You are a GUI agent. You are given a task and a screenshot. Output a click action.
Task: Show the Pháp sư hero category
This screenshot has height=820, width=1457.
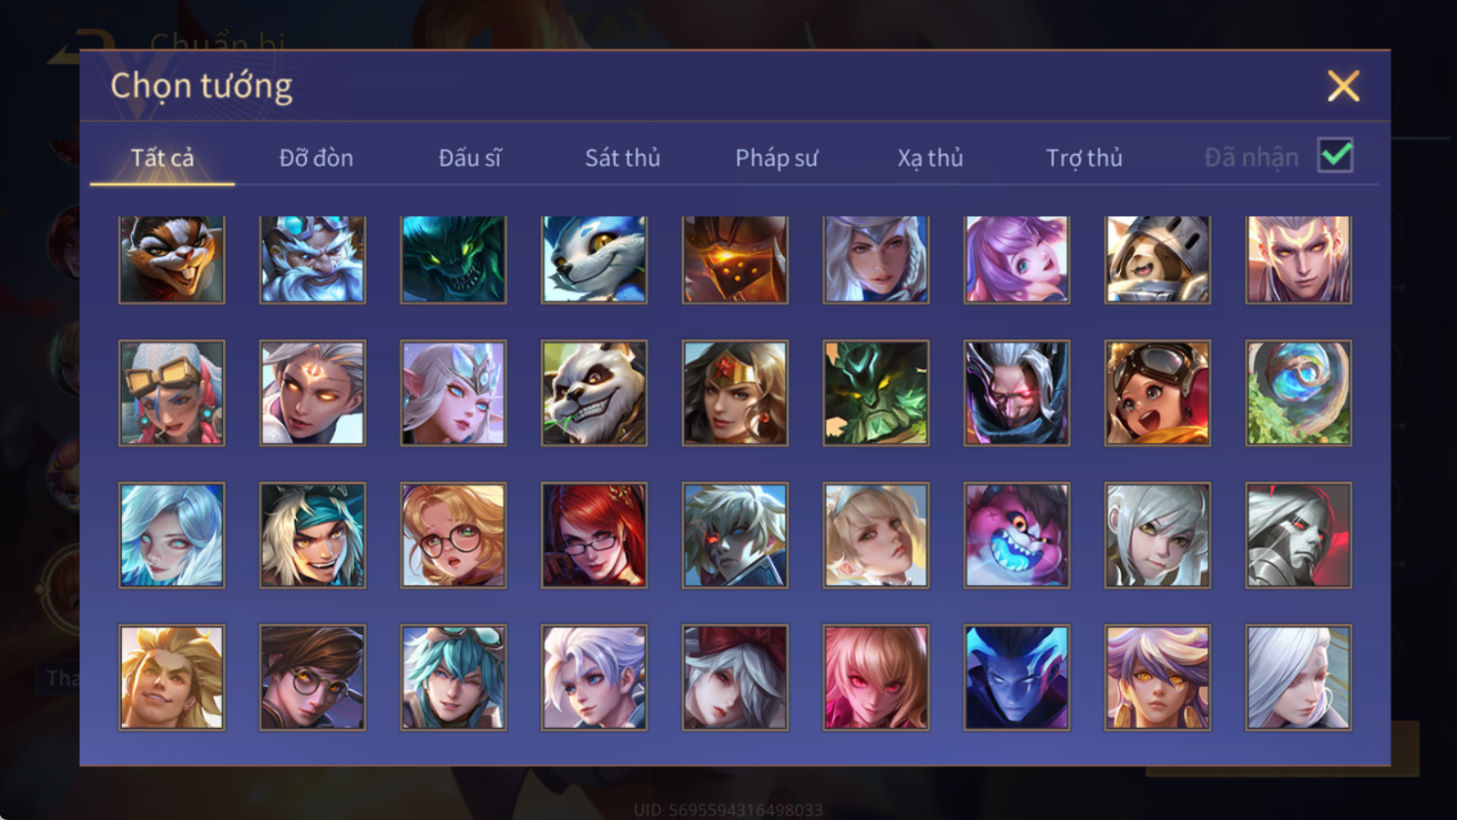[777, 158]
